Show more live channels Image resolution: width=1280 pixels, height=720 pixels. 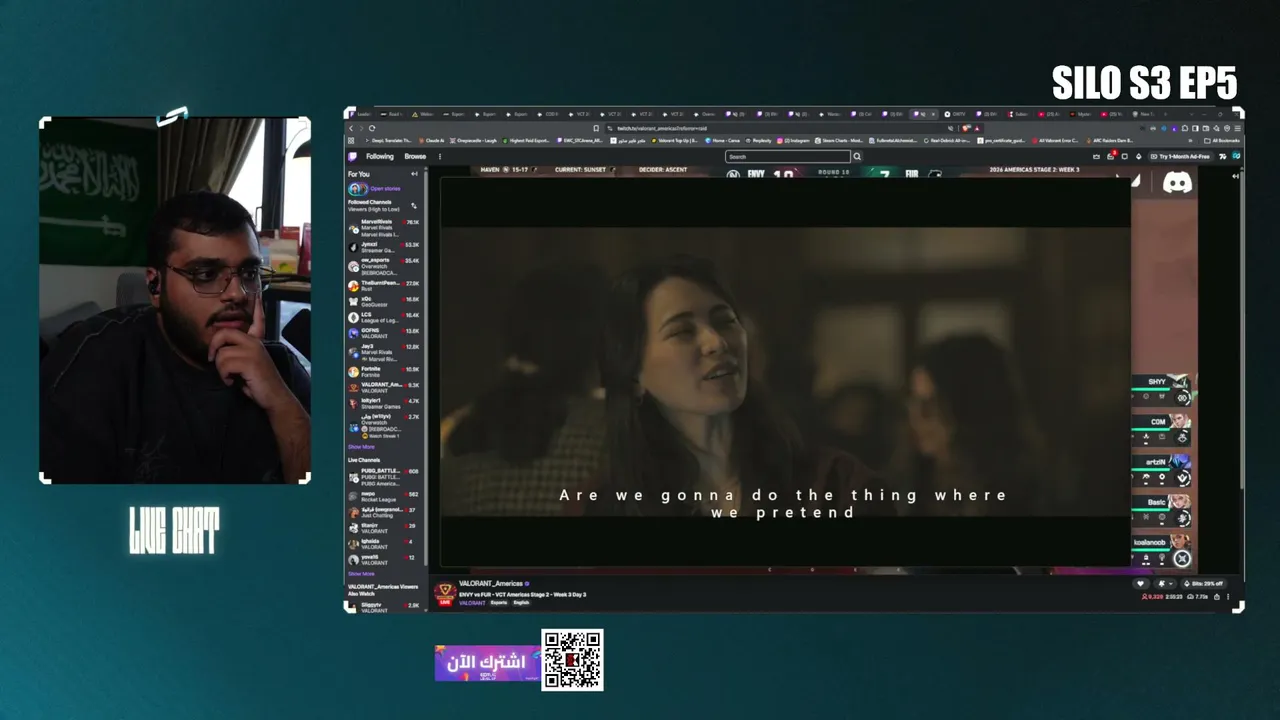(361, 574)
